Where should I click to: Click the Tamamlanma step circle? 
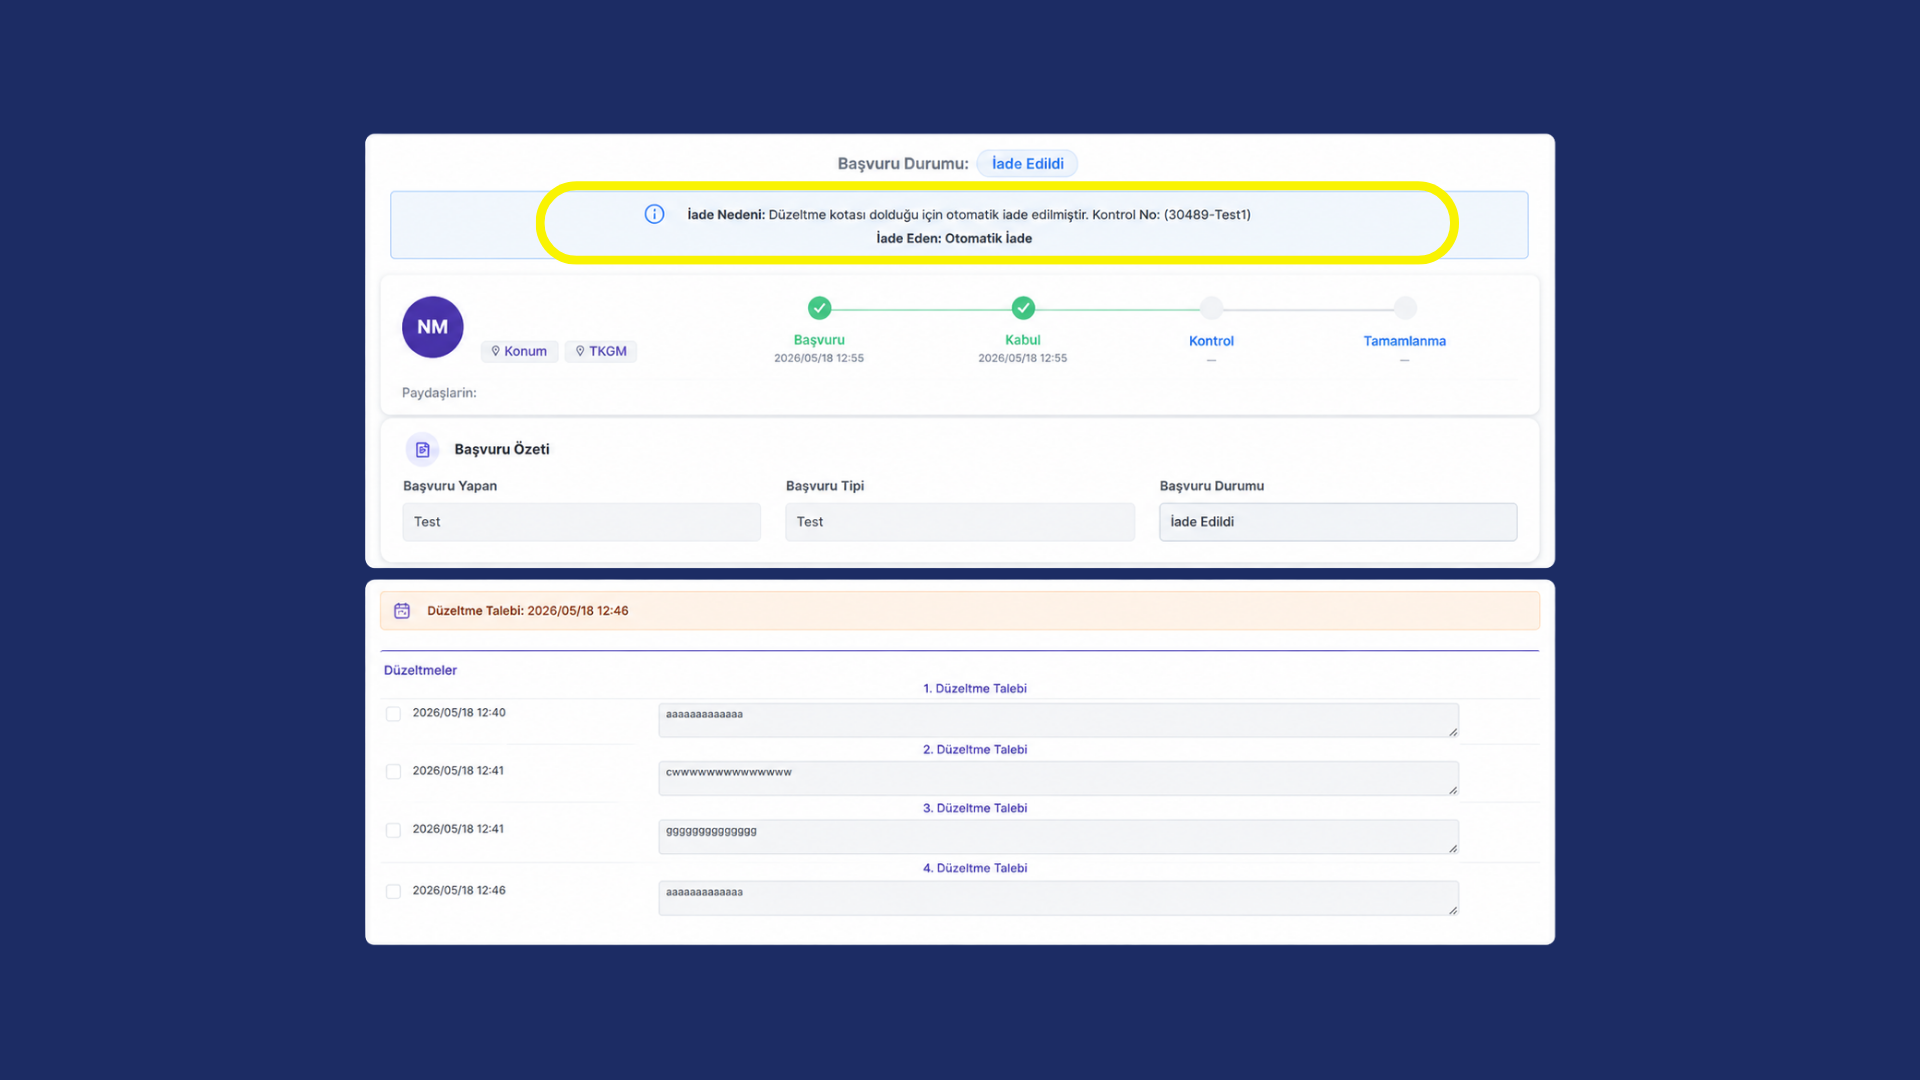[x=1405, y=308]
